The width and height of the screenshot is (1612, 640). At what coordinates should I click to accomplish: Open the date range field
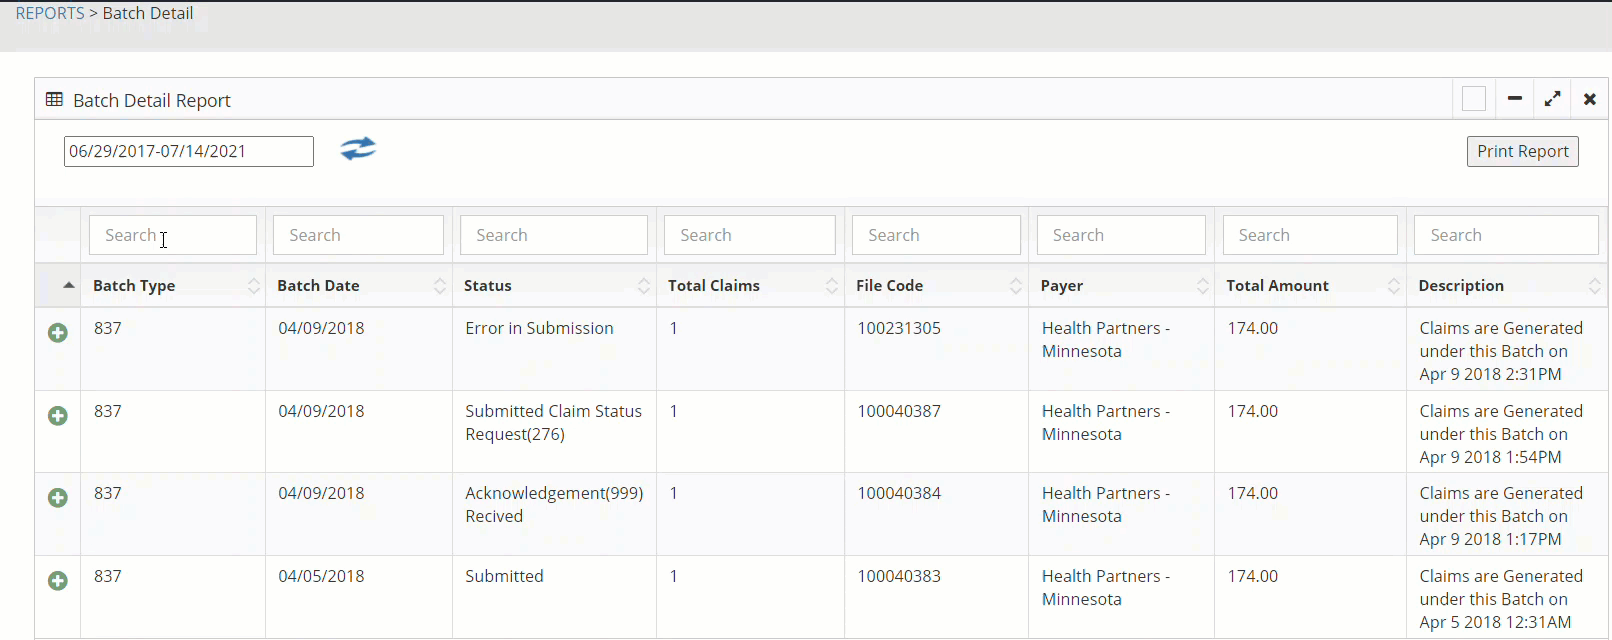[x=188, y=152]
